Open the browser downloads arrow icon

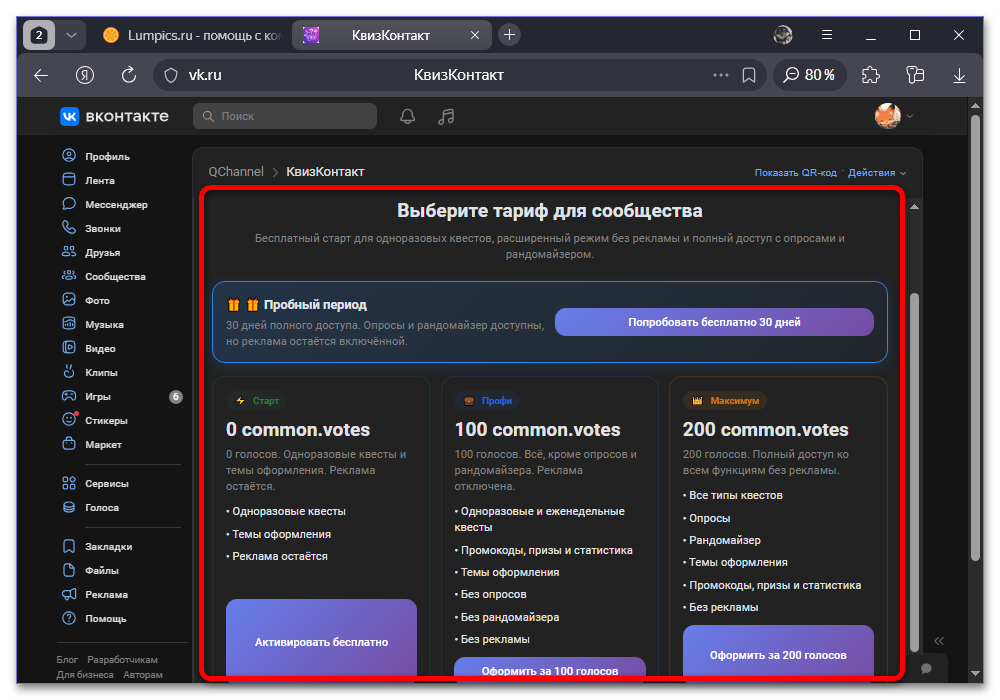[959, 75]
